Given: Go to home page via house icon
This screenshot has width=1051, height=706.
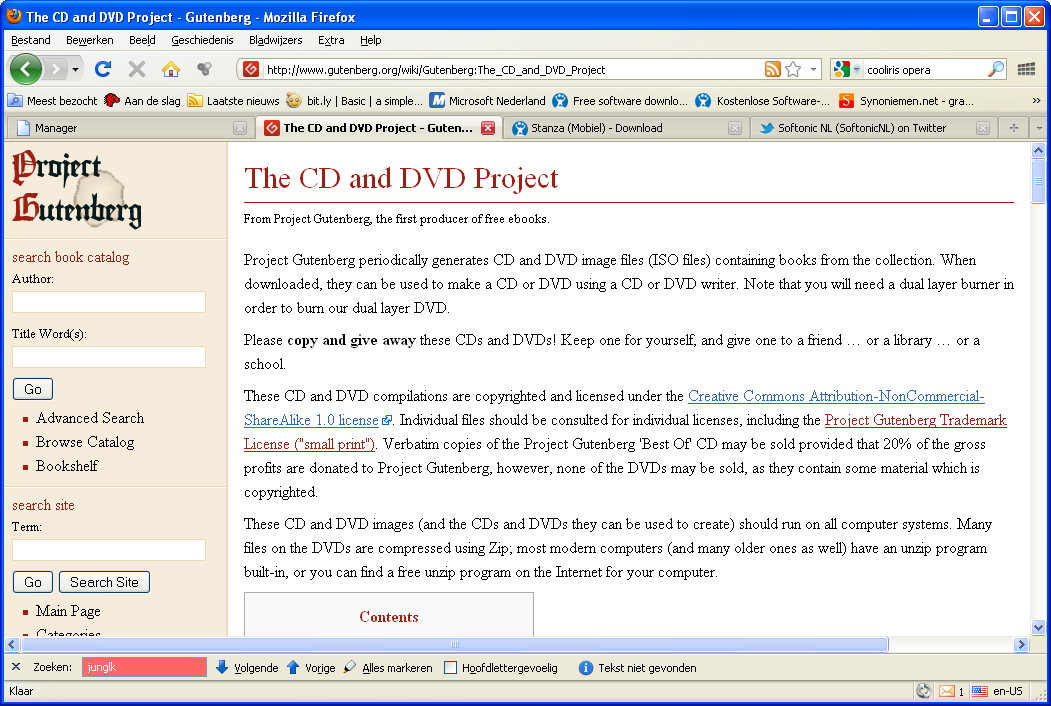Looking at the screenshot, I should (171, 69).
